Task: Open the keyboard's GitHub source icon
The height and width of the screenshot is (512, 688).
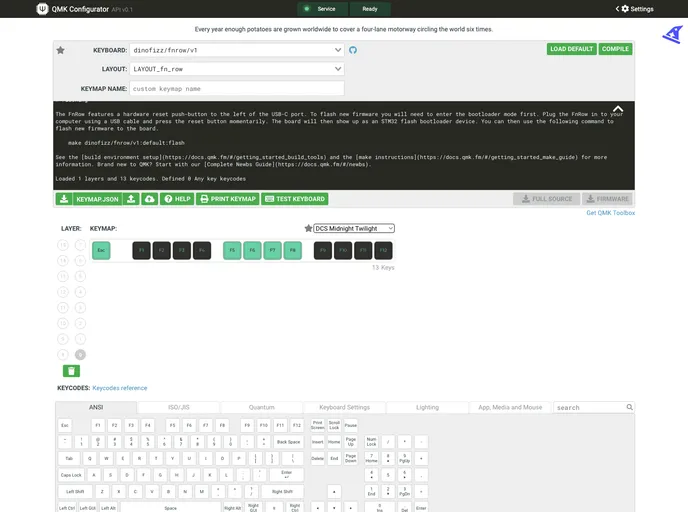Action: point(353,50)
